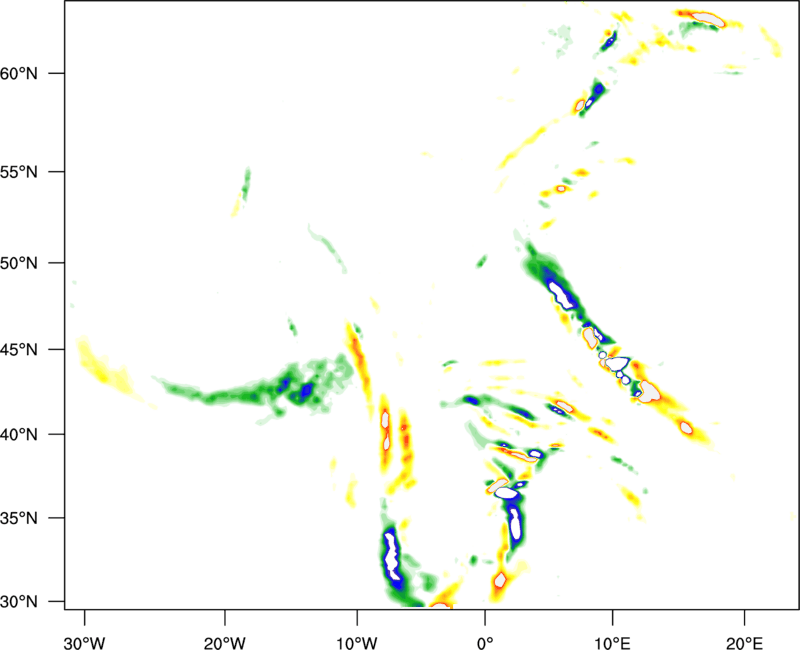Click the 55°N latitude label

click(x=19, y=172)
